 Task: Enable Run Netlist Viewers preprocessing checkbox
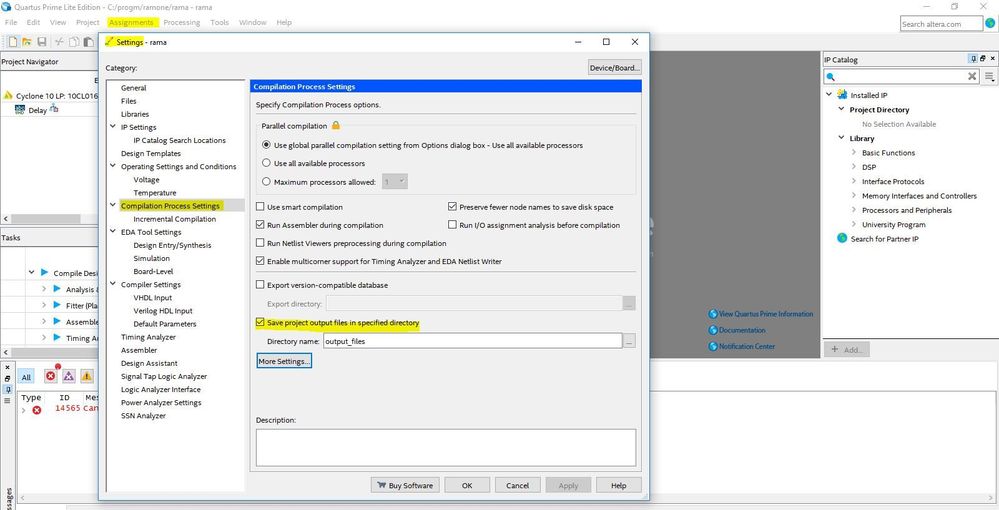[260, 242]
